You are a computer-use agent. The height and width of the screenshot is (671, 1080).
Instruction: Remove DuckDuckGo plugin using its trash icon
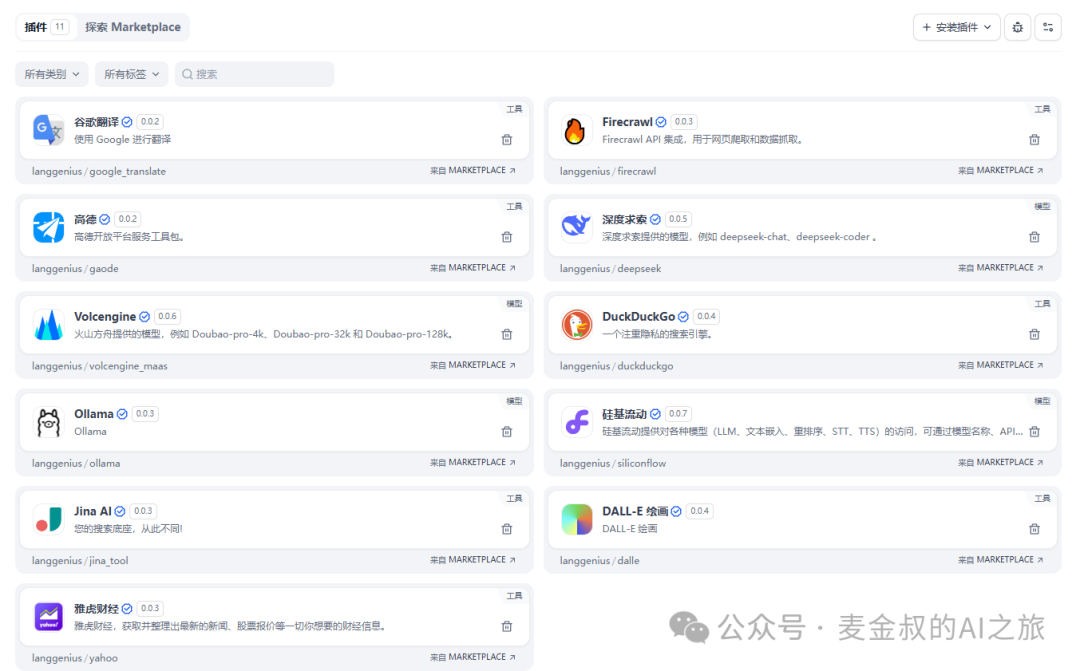1035,334
